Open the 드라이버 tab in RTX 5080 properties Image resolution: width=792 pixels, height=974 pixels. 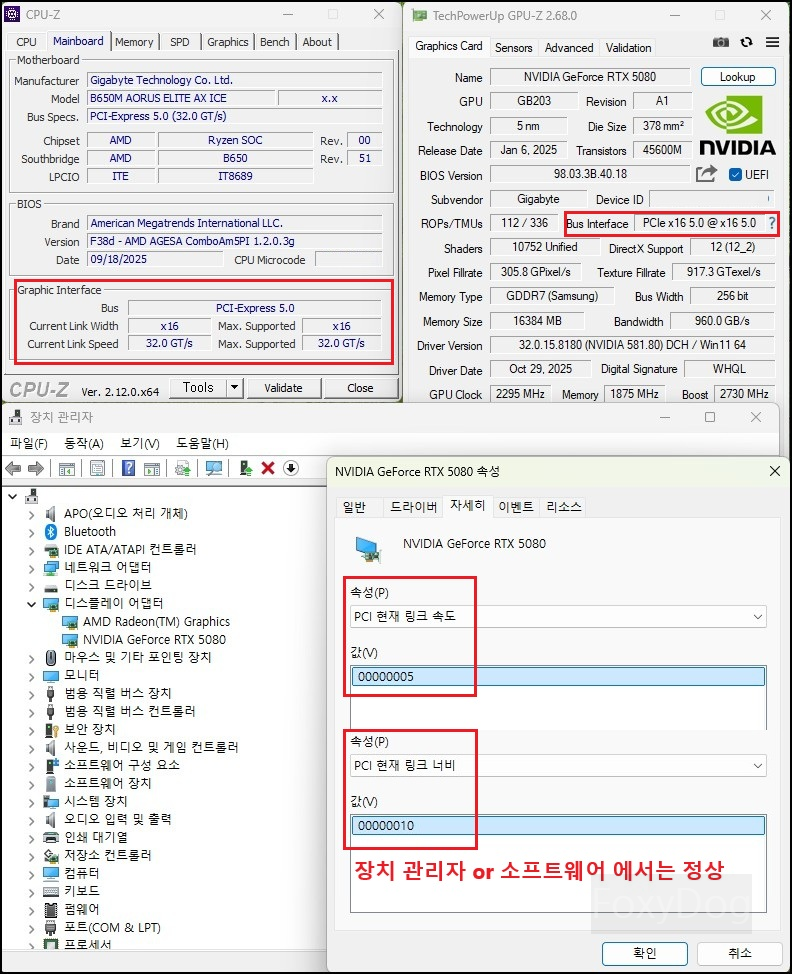[x=413, y=507]
